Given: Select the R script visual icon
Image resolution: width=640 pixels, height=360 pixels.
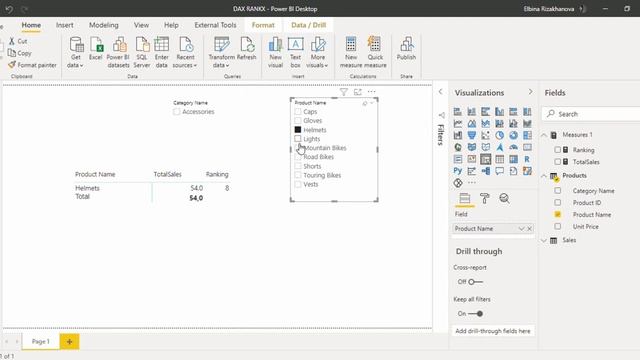Looking at the screenshot, I should click(527, 159).
